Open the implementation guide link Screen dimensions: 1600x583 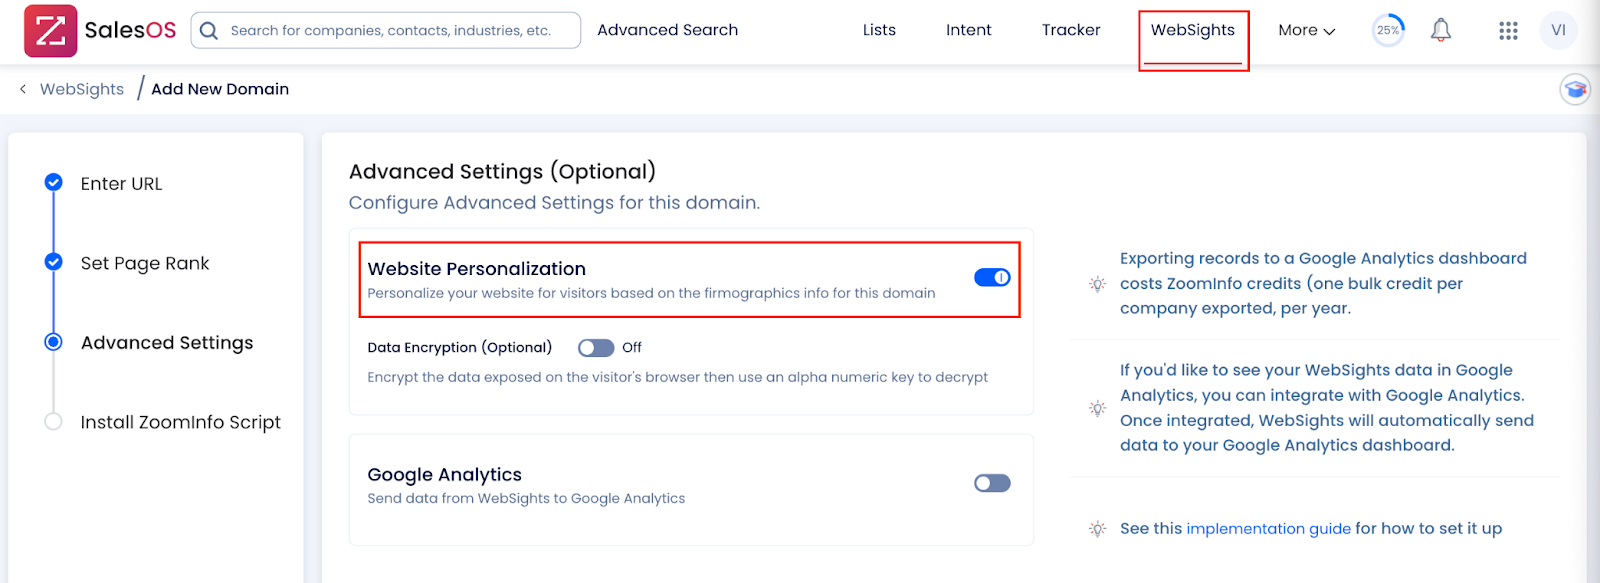[x=1268, y=529]
